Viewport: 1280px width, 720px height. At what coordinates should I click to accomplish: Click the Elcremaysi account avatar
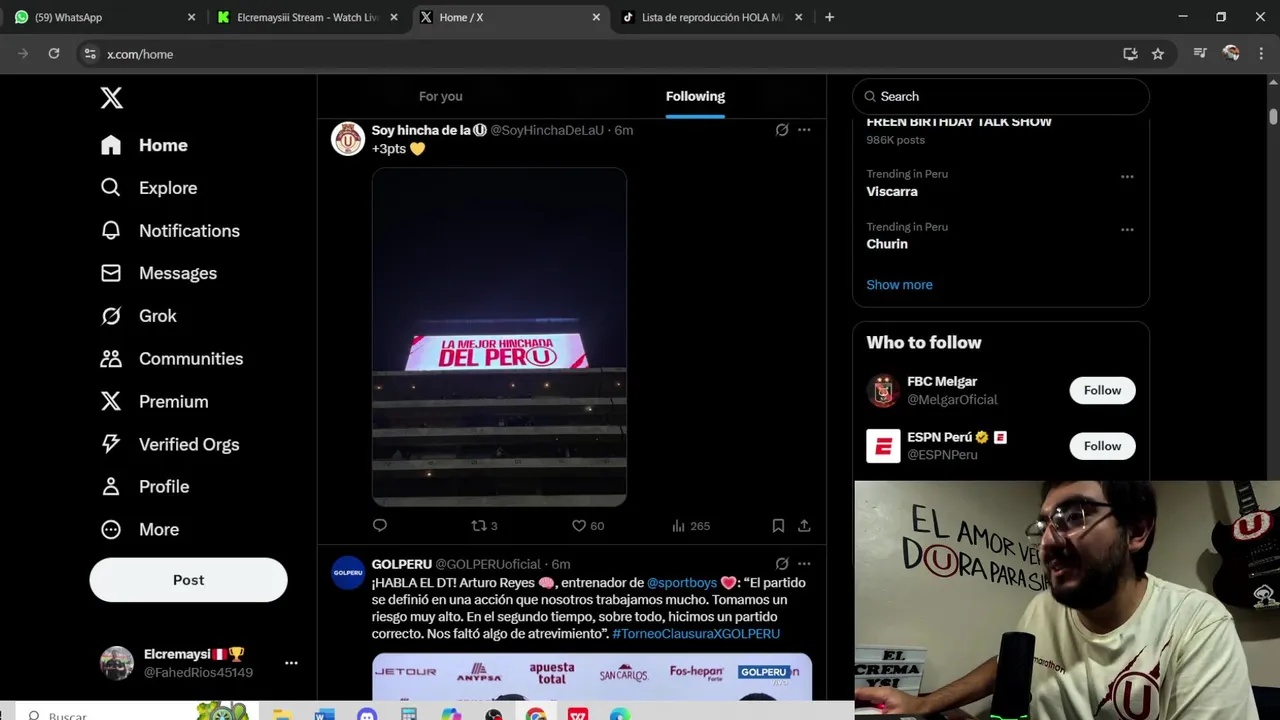[117, 663]
